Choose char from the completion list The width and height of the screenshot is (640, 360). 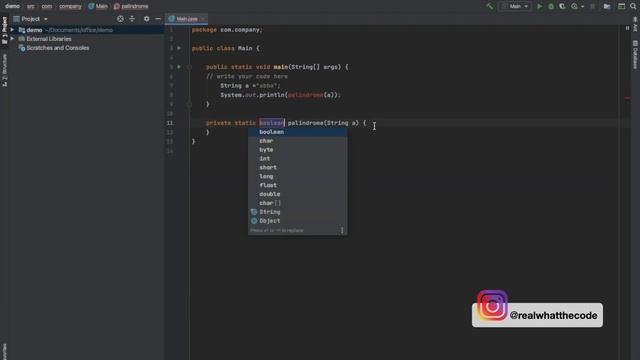(x=298, y=141)
